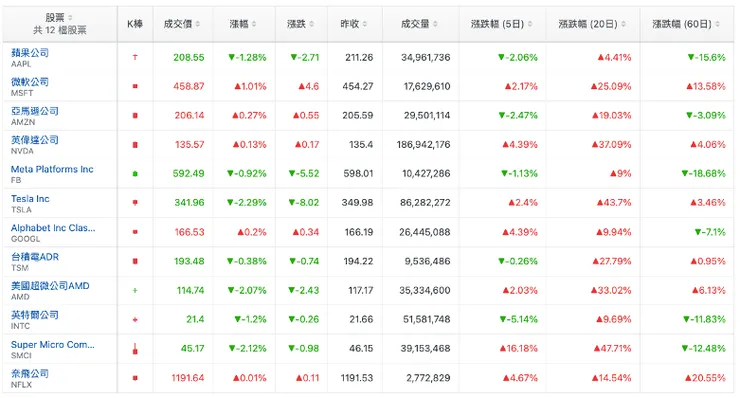Click TSM 20-day change 27.79%
This screenshot has width=740, height=398.
point(612,261)
